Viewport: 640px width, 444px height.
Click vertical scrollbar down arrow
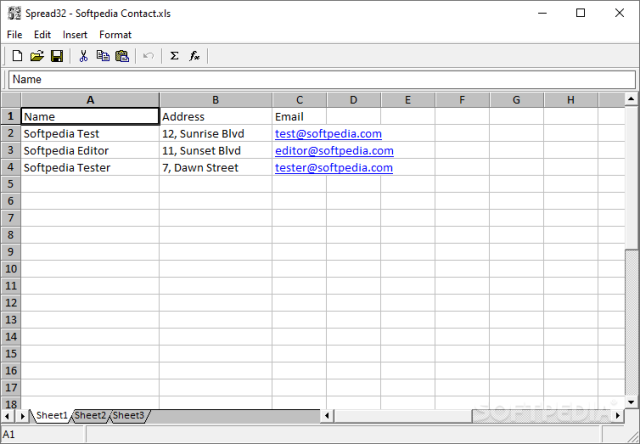[631, 402]
